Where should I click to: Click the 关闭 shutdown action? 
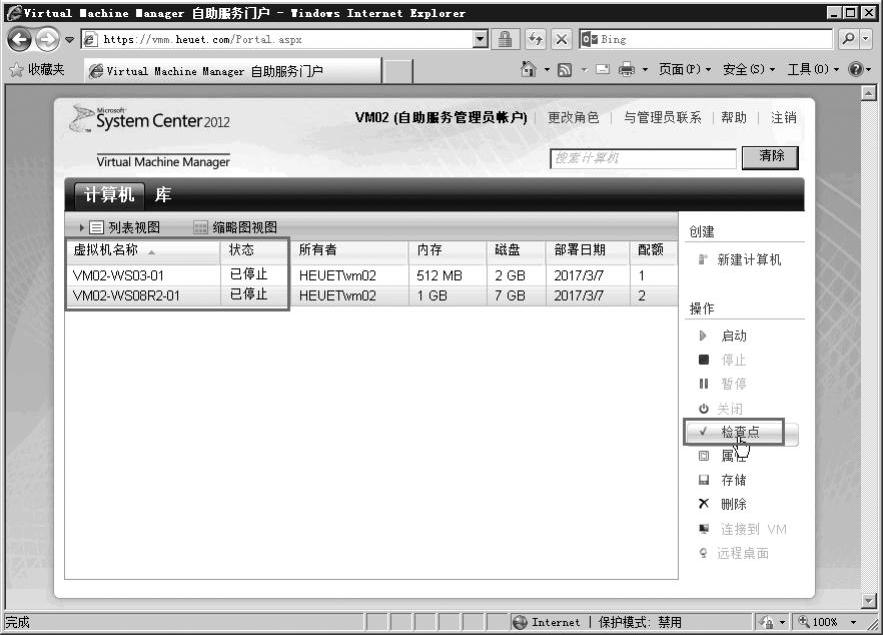721,409
